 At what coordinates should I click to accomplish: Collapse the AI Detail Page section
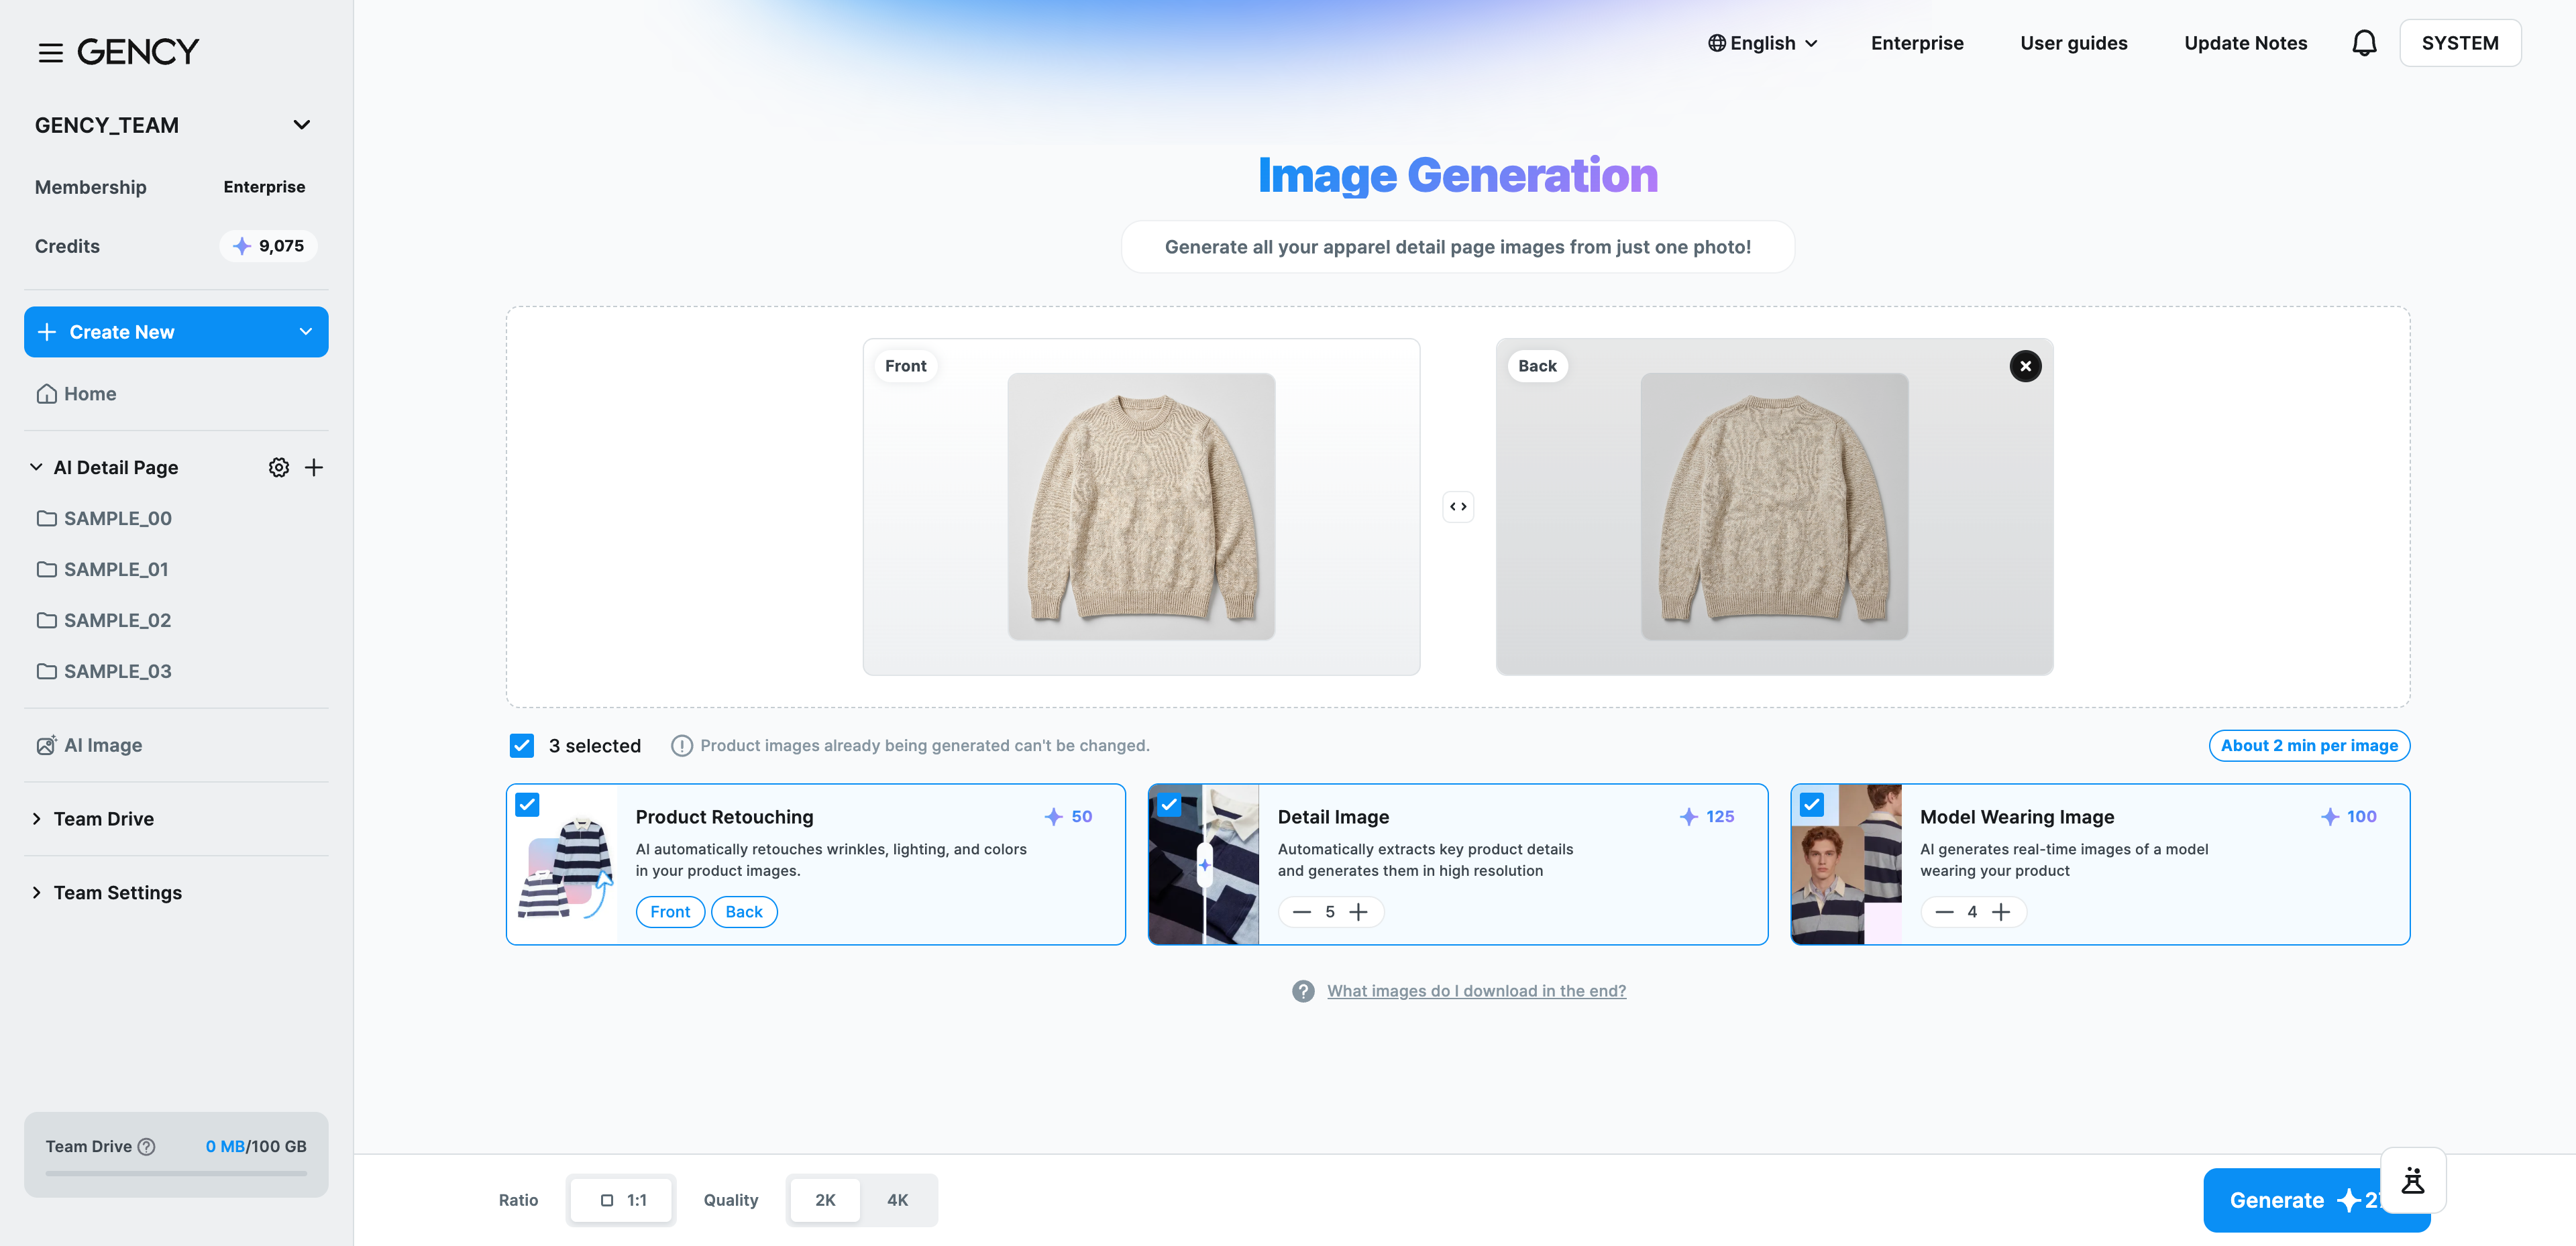(x=36, y=467)
